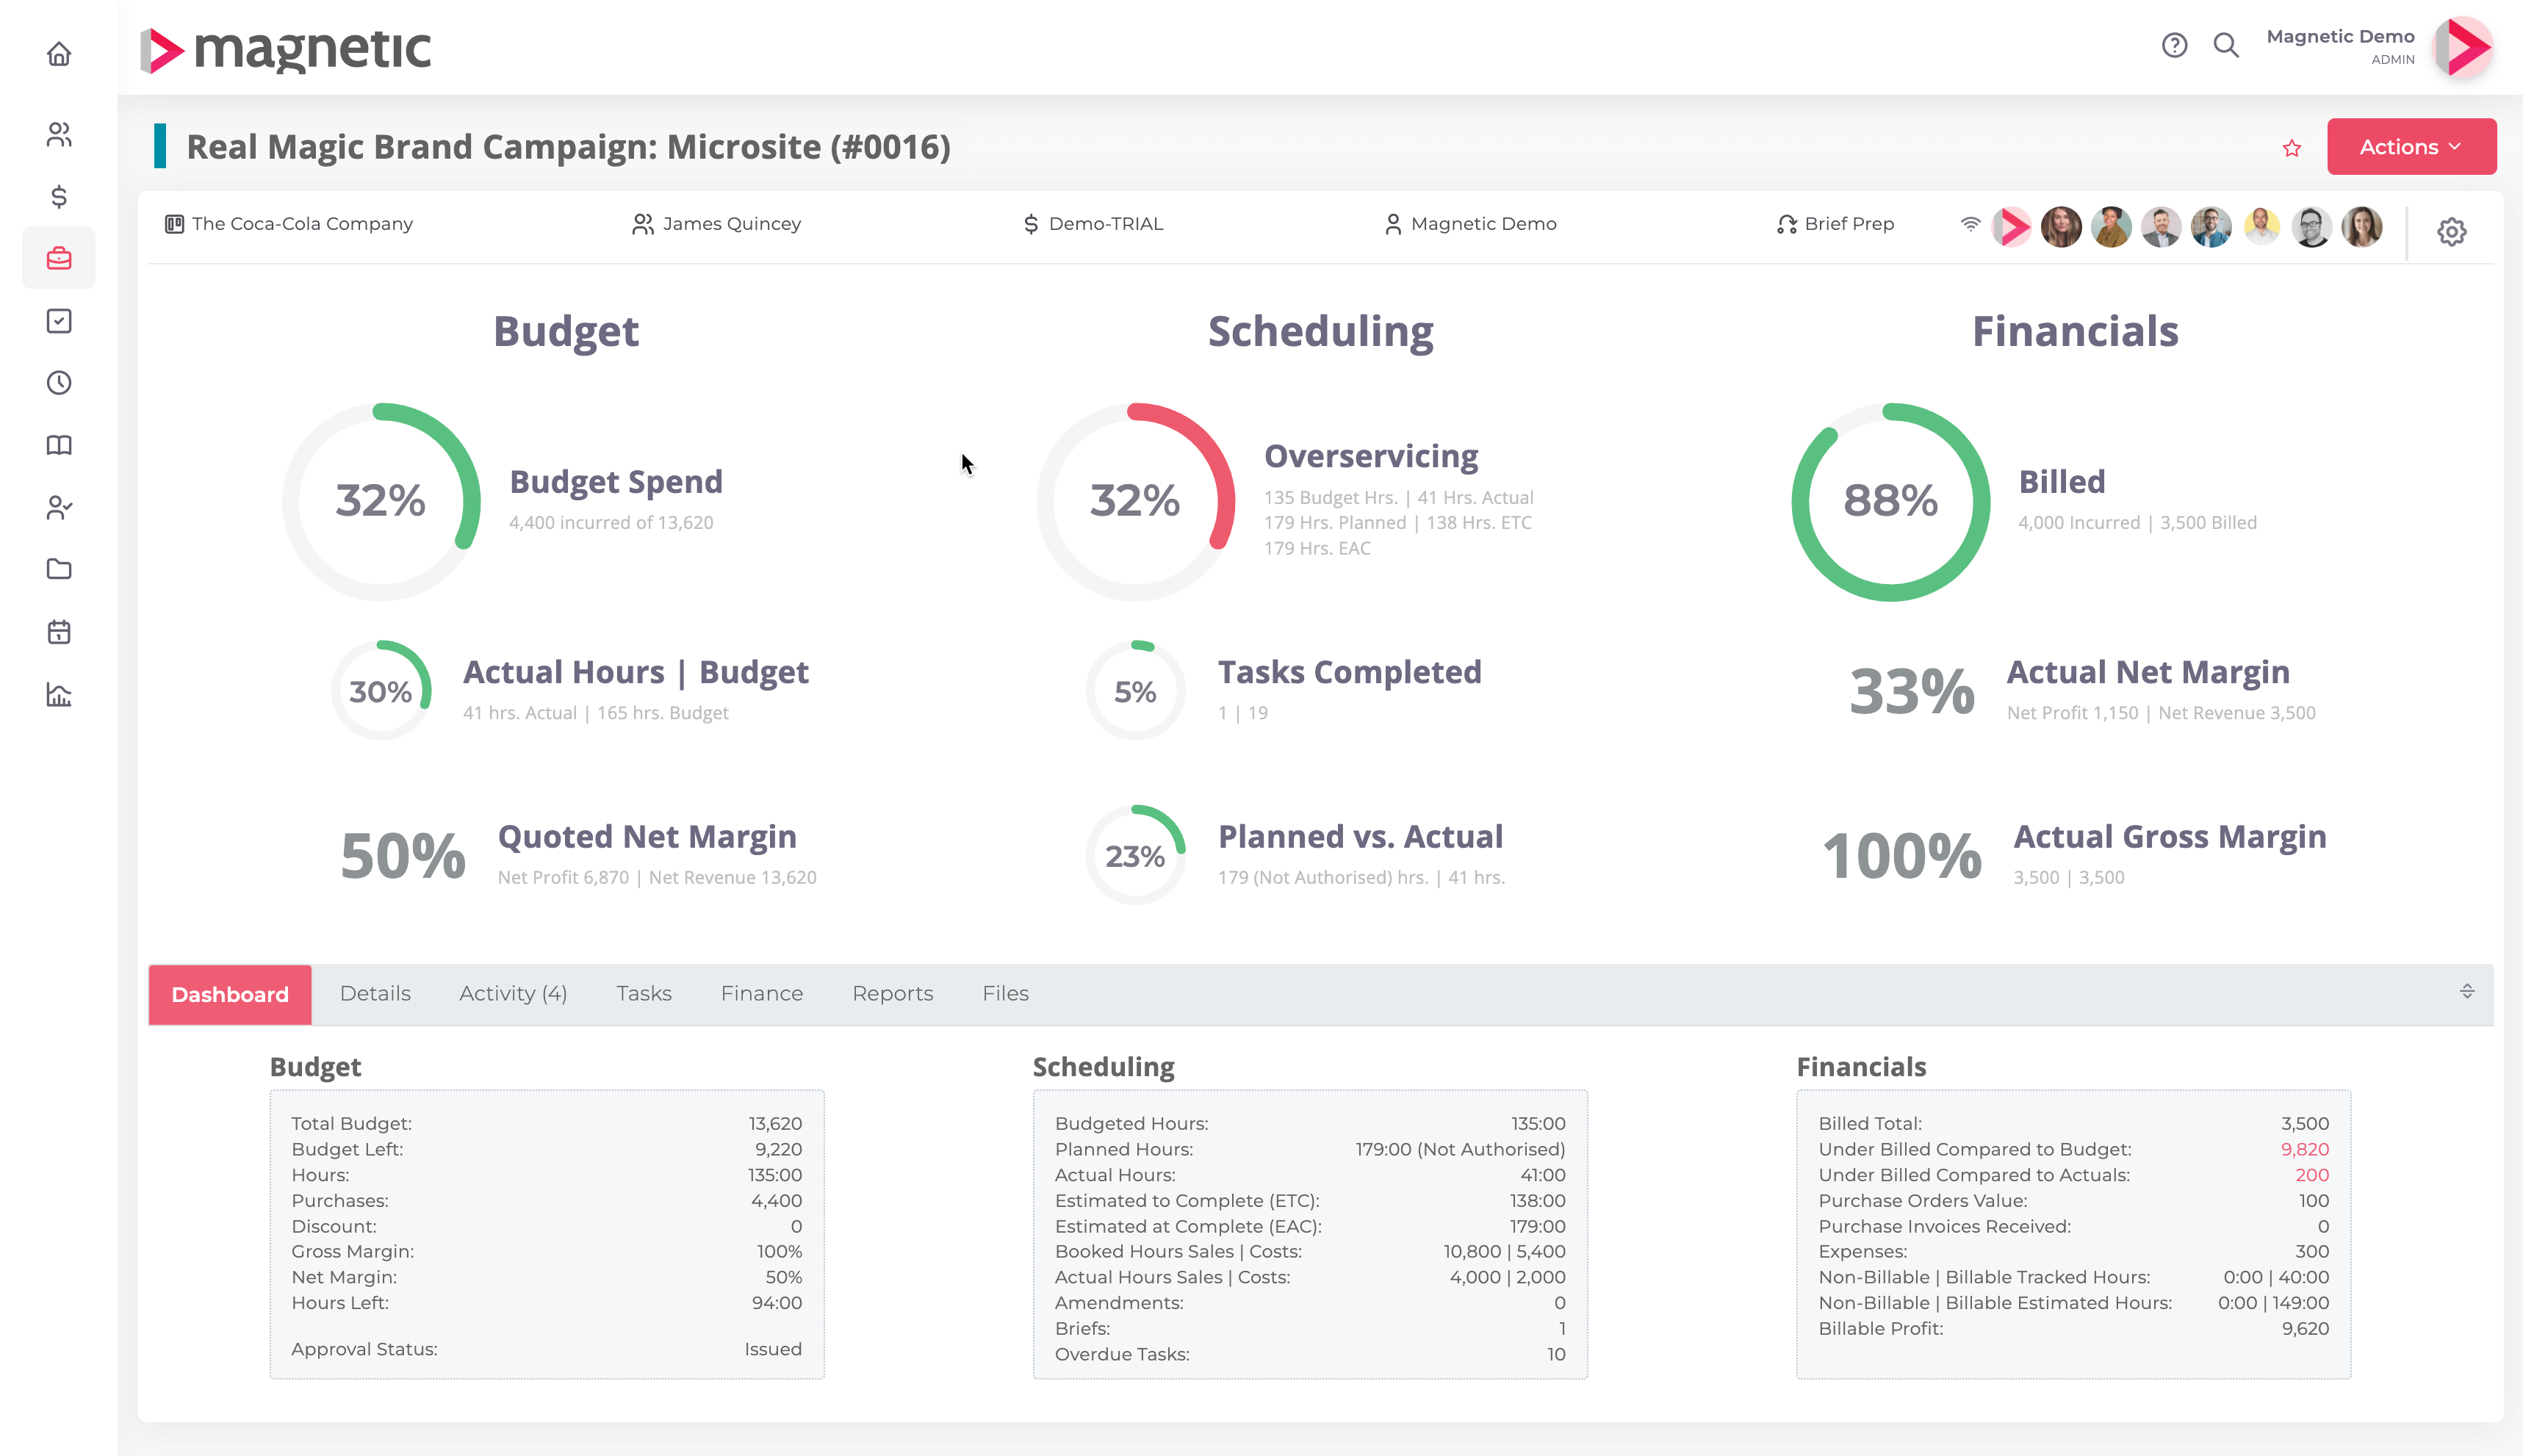2523x1456 pixels.
Task: Click the first team member avatar photo
Action: point(2061,227)
